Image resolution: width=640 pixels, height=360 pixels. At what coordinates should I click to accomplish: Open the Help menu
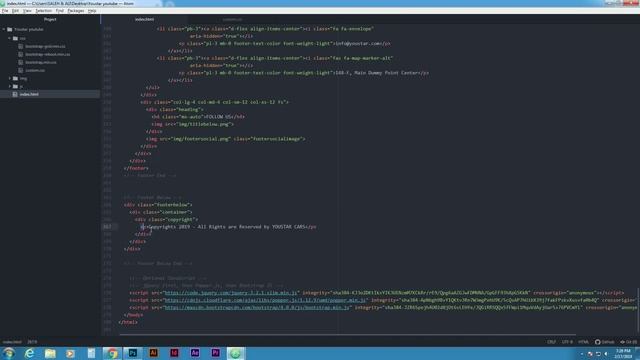(92, 11)
